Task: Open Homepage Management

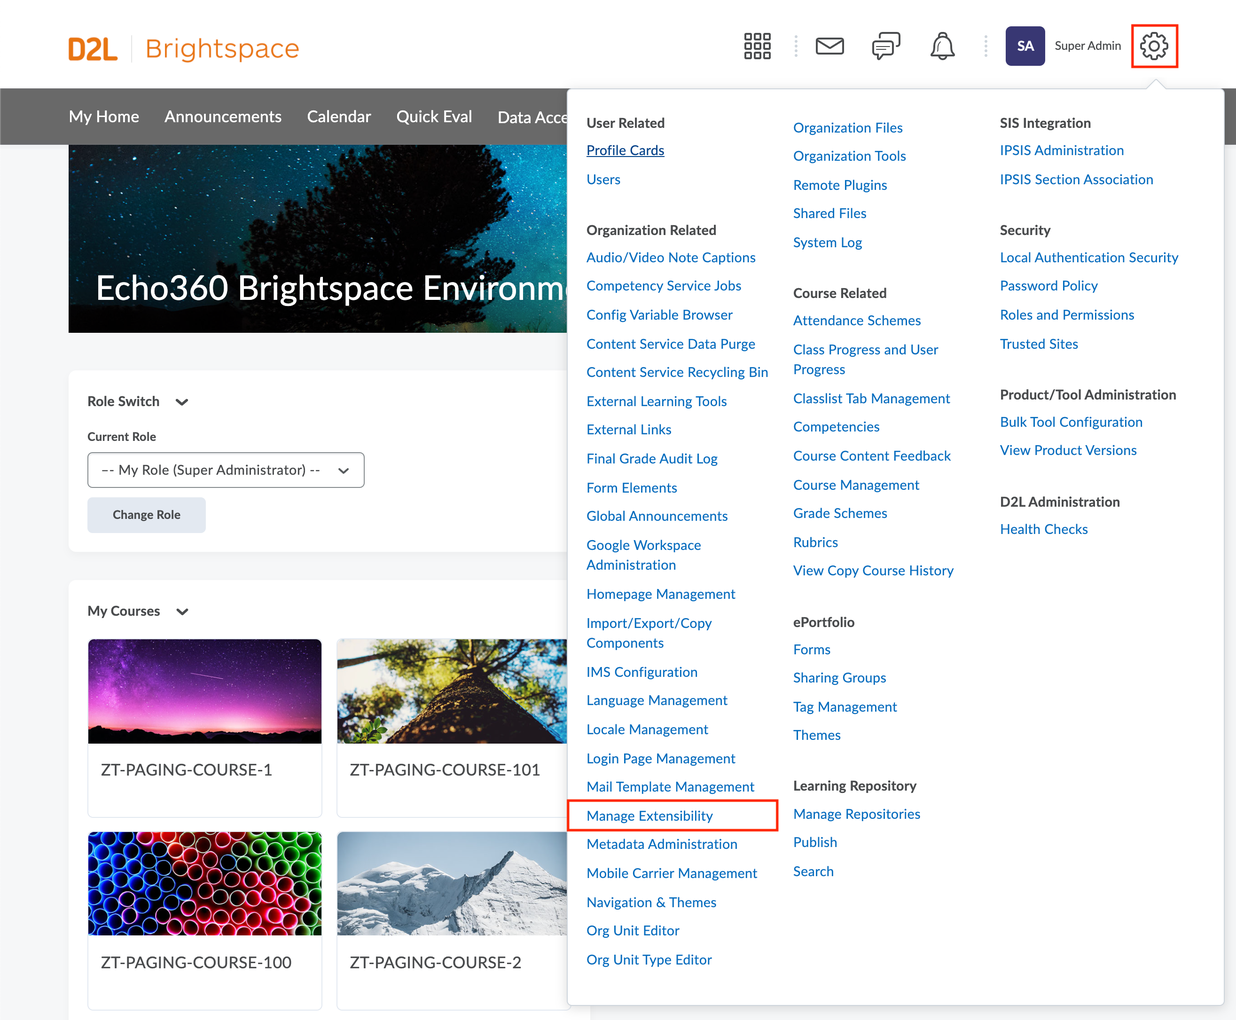Action: click(661, 594)
